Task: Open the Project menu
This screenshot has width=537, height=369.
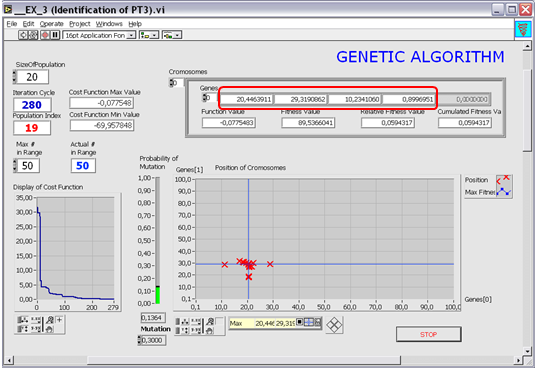Action: (79, 24)
